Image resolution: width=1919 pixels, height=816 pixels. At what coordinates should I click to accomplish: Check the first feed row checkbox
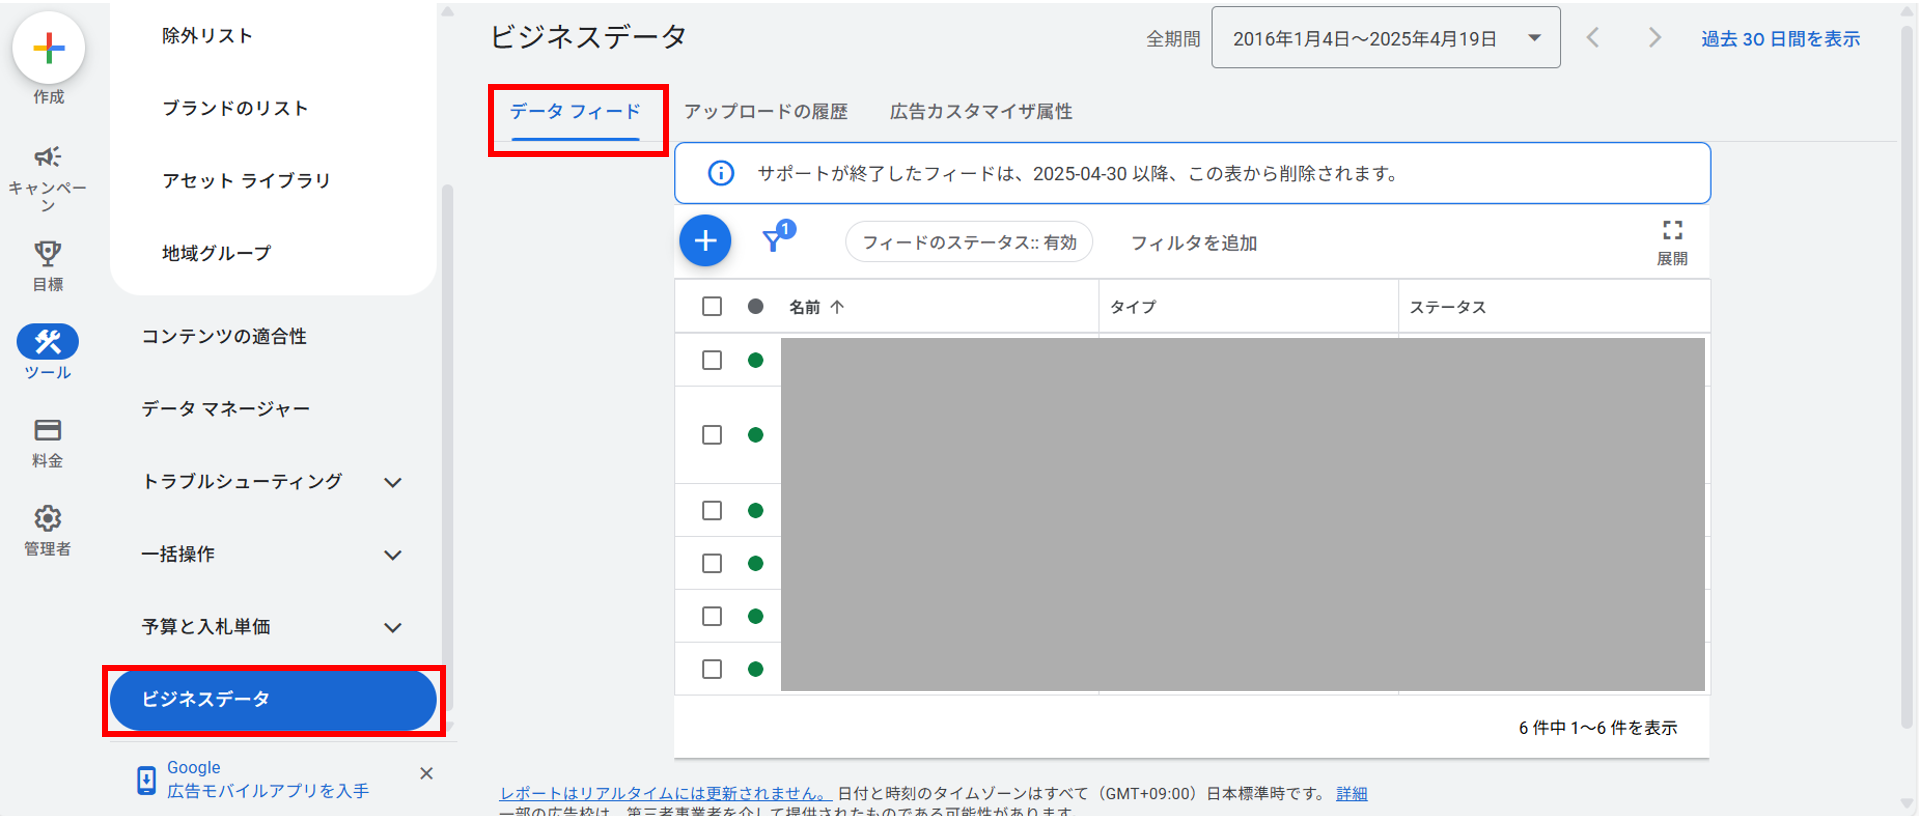pyautogui.click(x=712, y=360)
